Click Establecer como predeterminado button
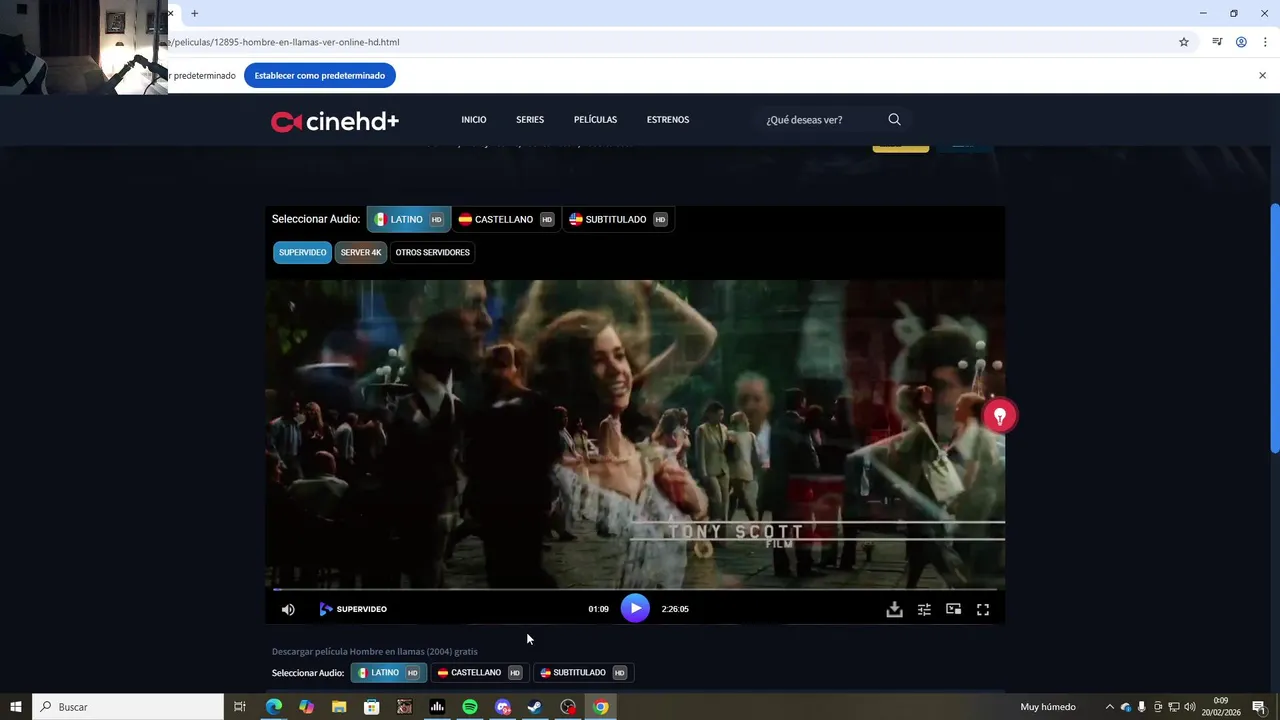 (x=320, y=75)
